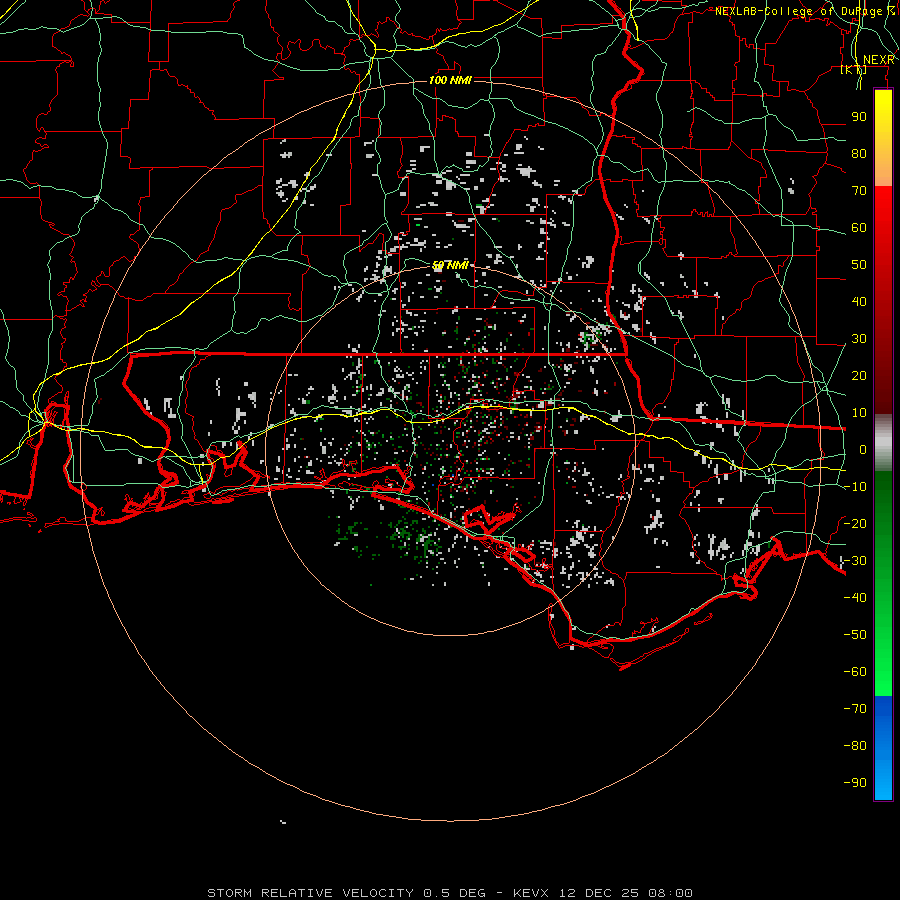Select the light blue segment near -90
Image resolution: width=900 pixels, height=900 pixels.
[883, 781]
